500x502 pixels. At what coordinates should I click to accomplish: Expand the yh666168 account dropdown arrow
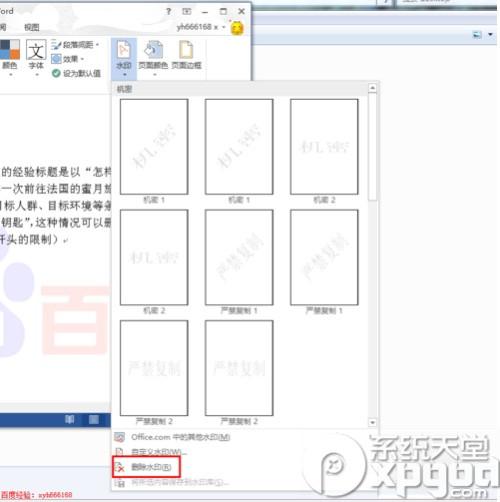click(224, 27)
